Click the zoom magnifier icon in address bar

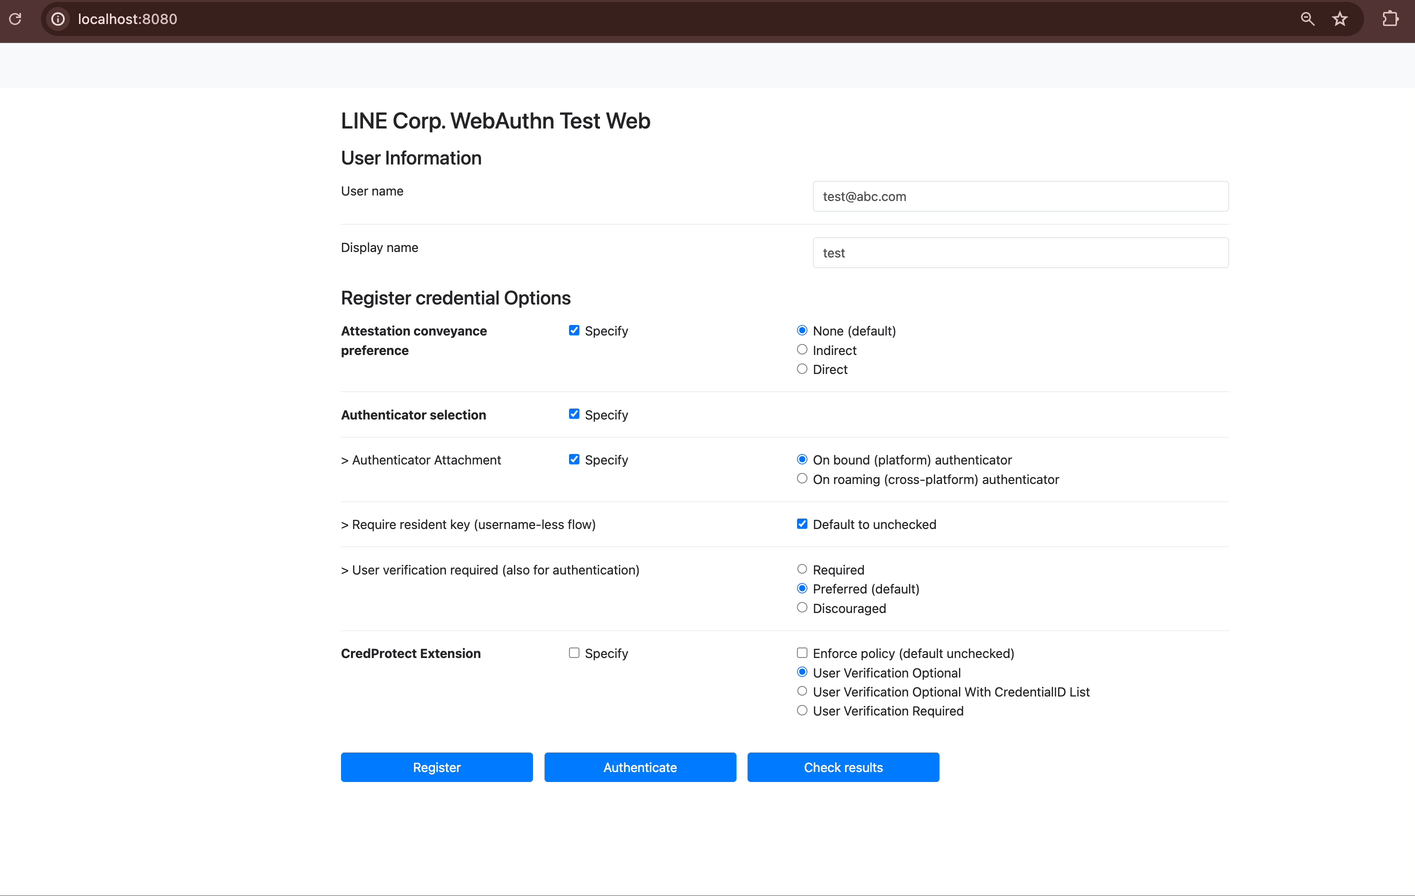pyautogui.click(x=1307, y=19)
